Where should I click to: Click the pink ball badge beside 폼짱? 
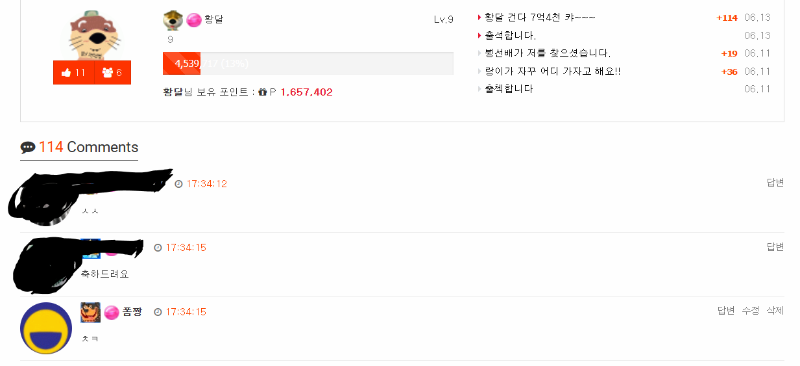(111, 312)
